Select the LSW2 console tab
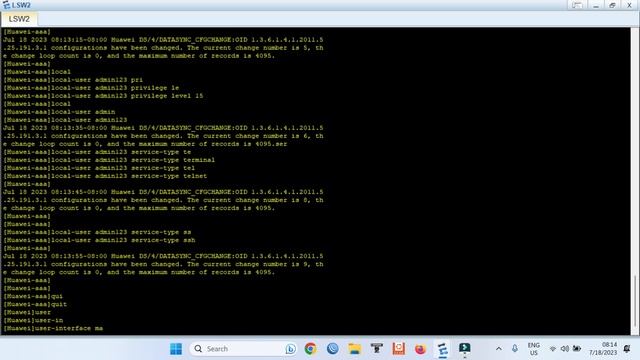The width and height of the screenshot is (640, 360). 19,19
